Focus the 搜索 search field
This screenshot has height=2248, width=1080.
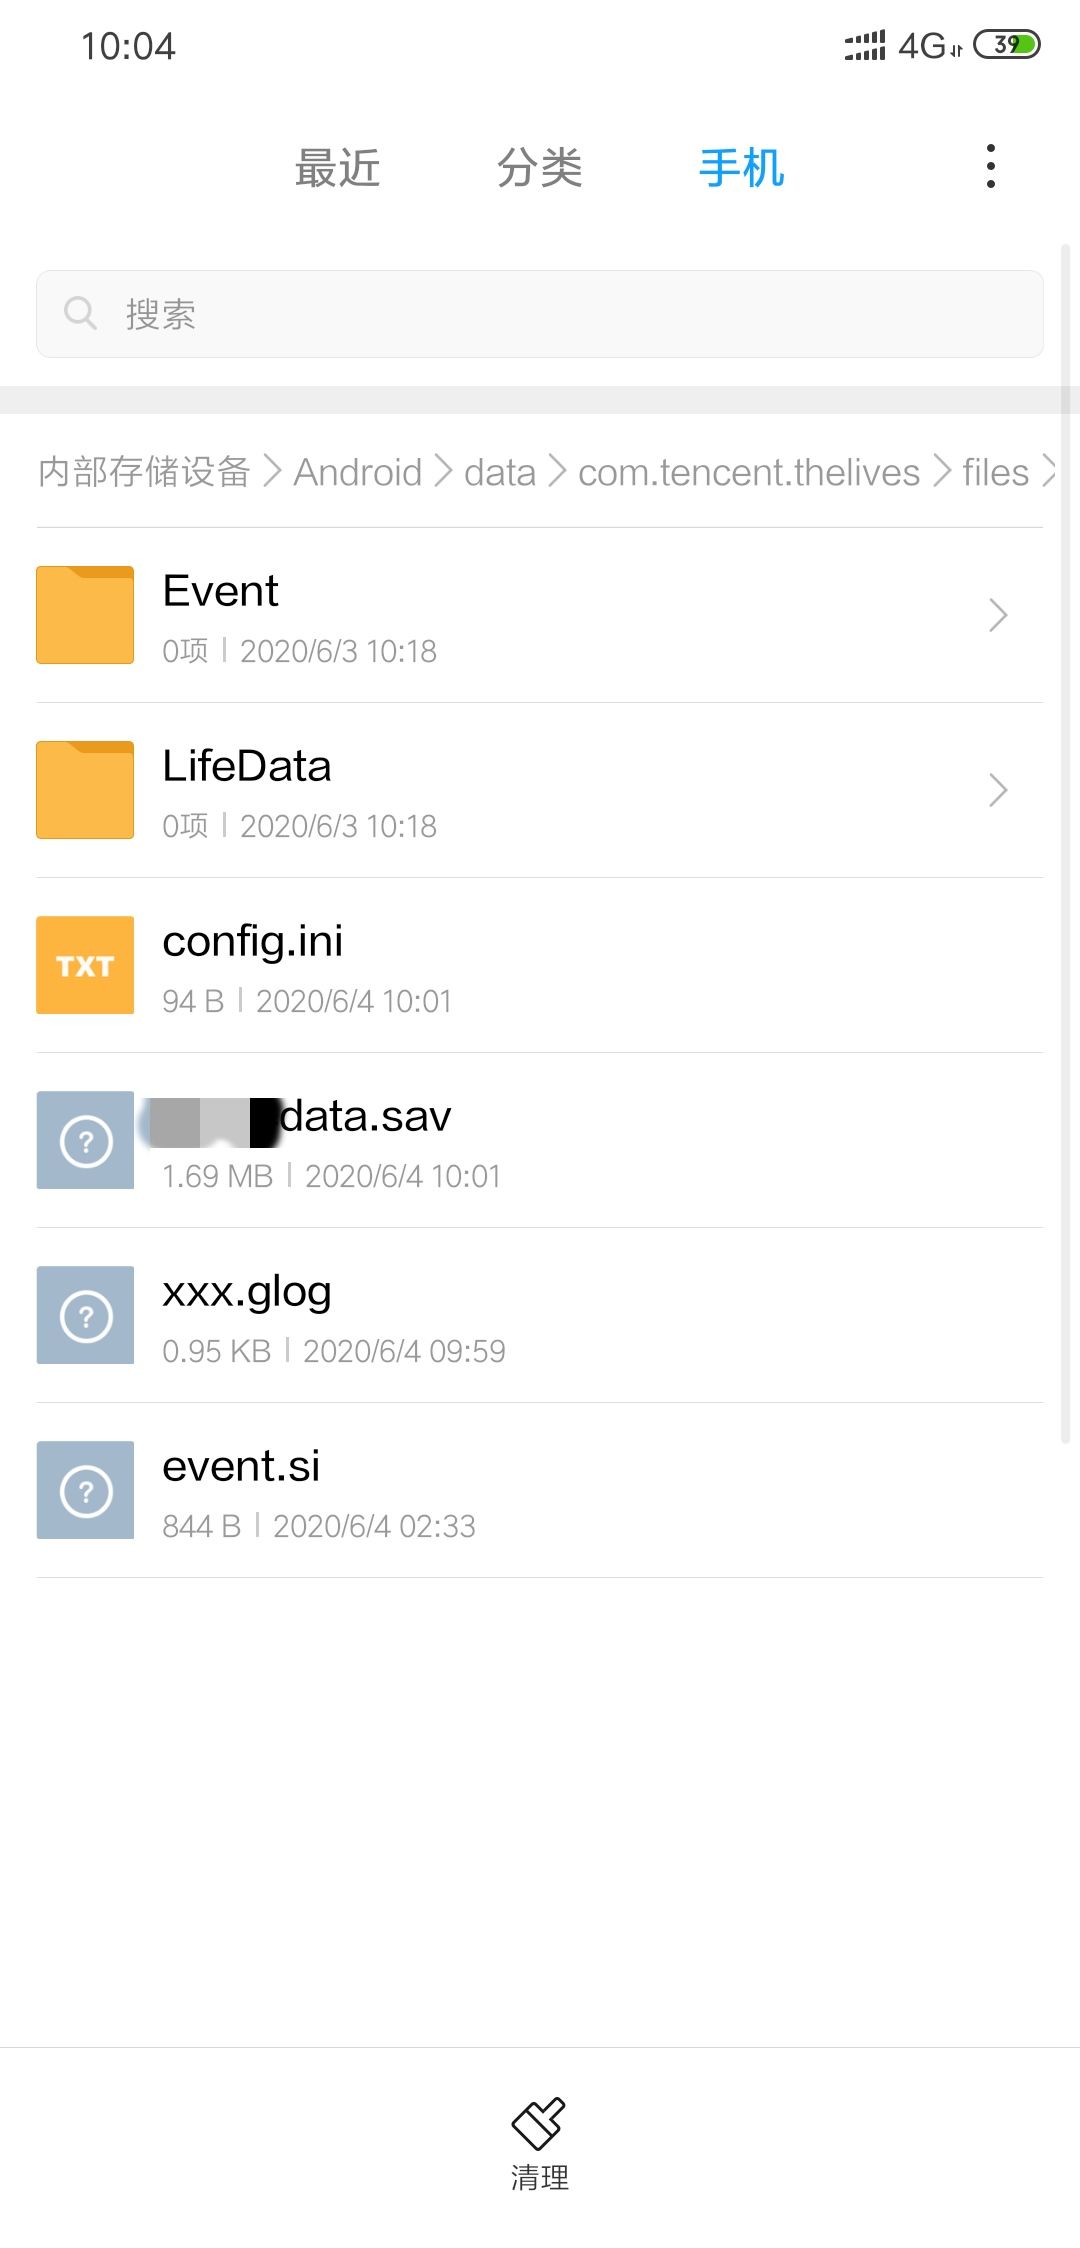coord(560,314)
